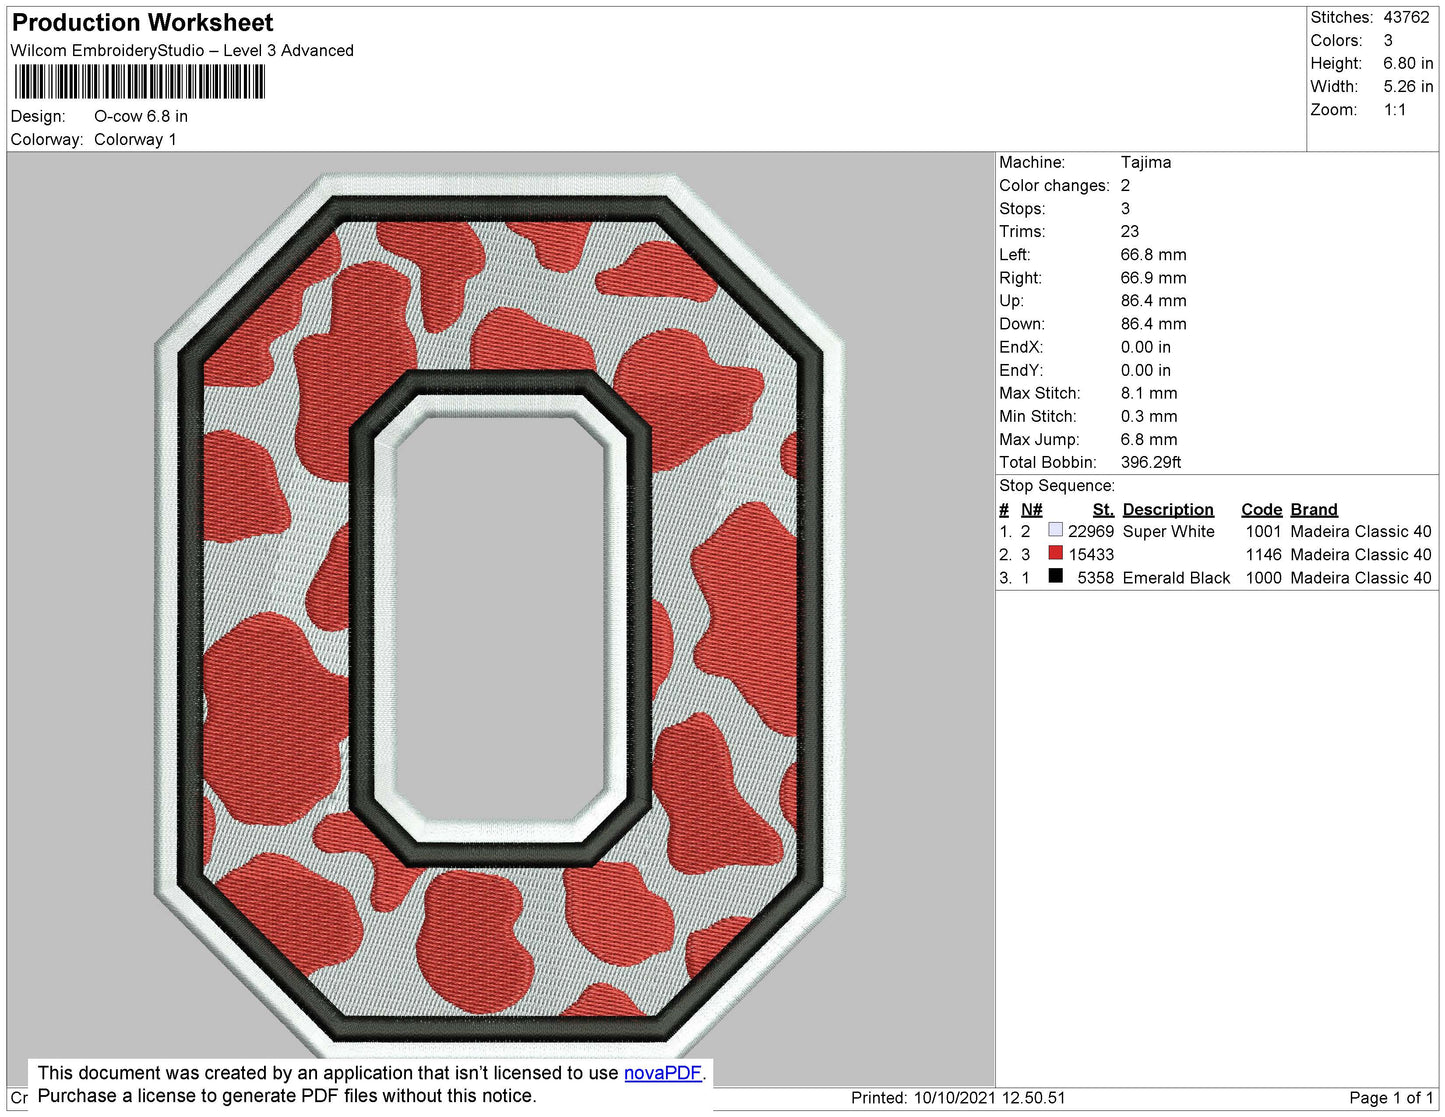Click the design name 'O-cow 6.8 in'
Screen dimensions: 1445x1117
(x=141, y=116)
